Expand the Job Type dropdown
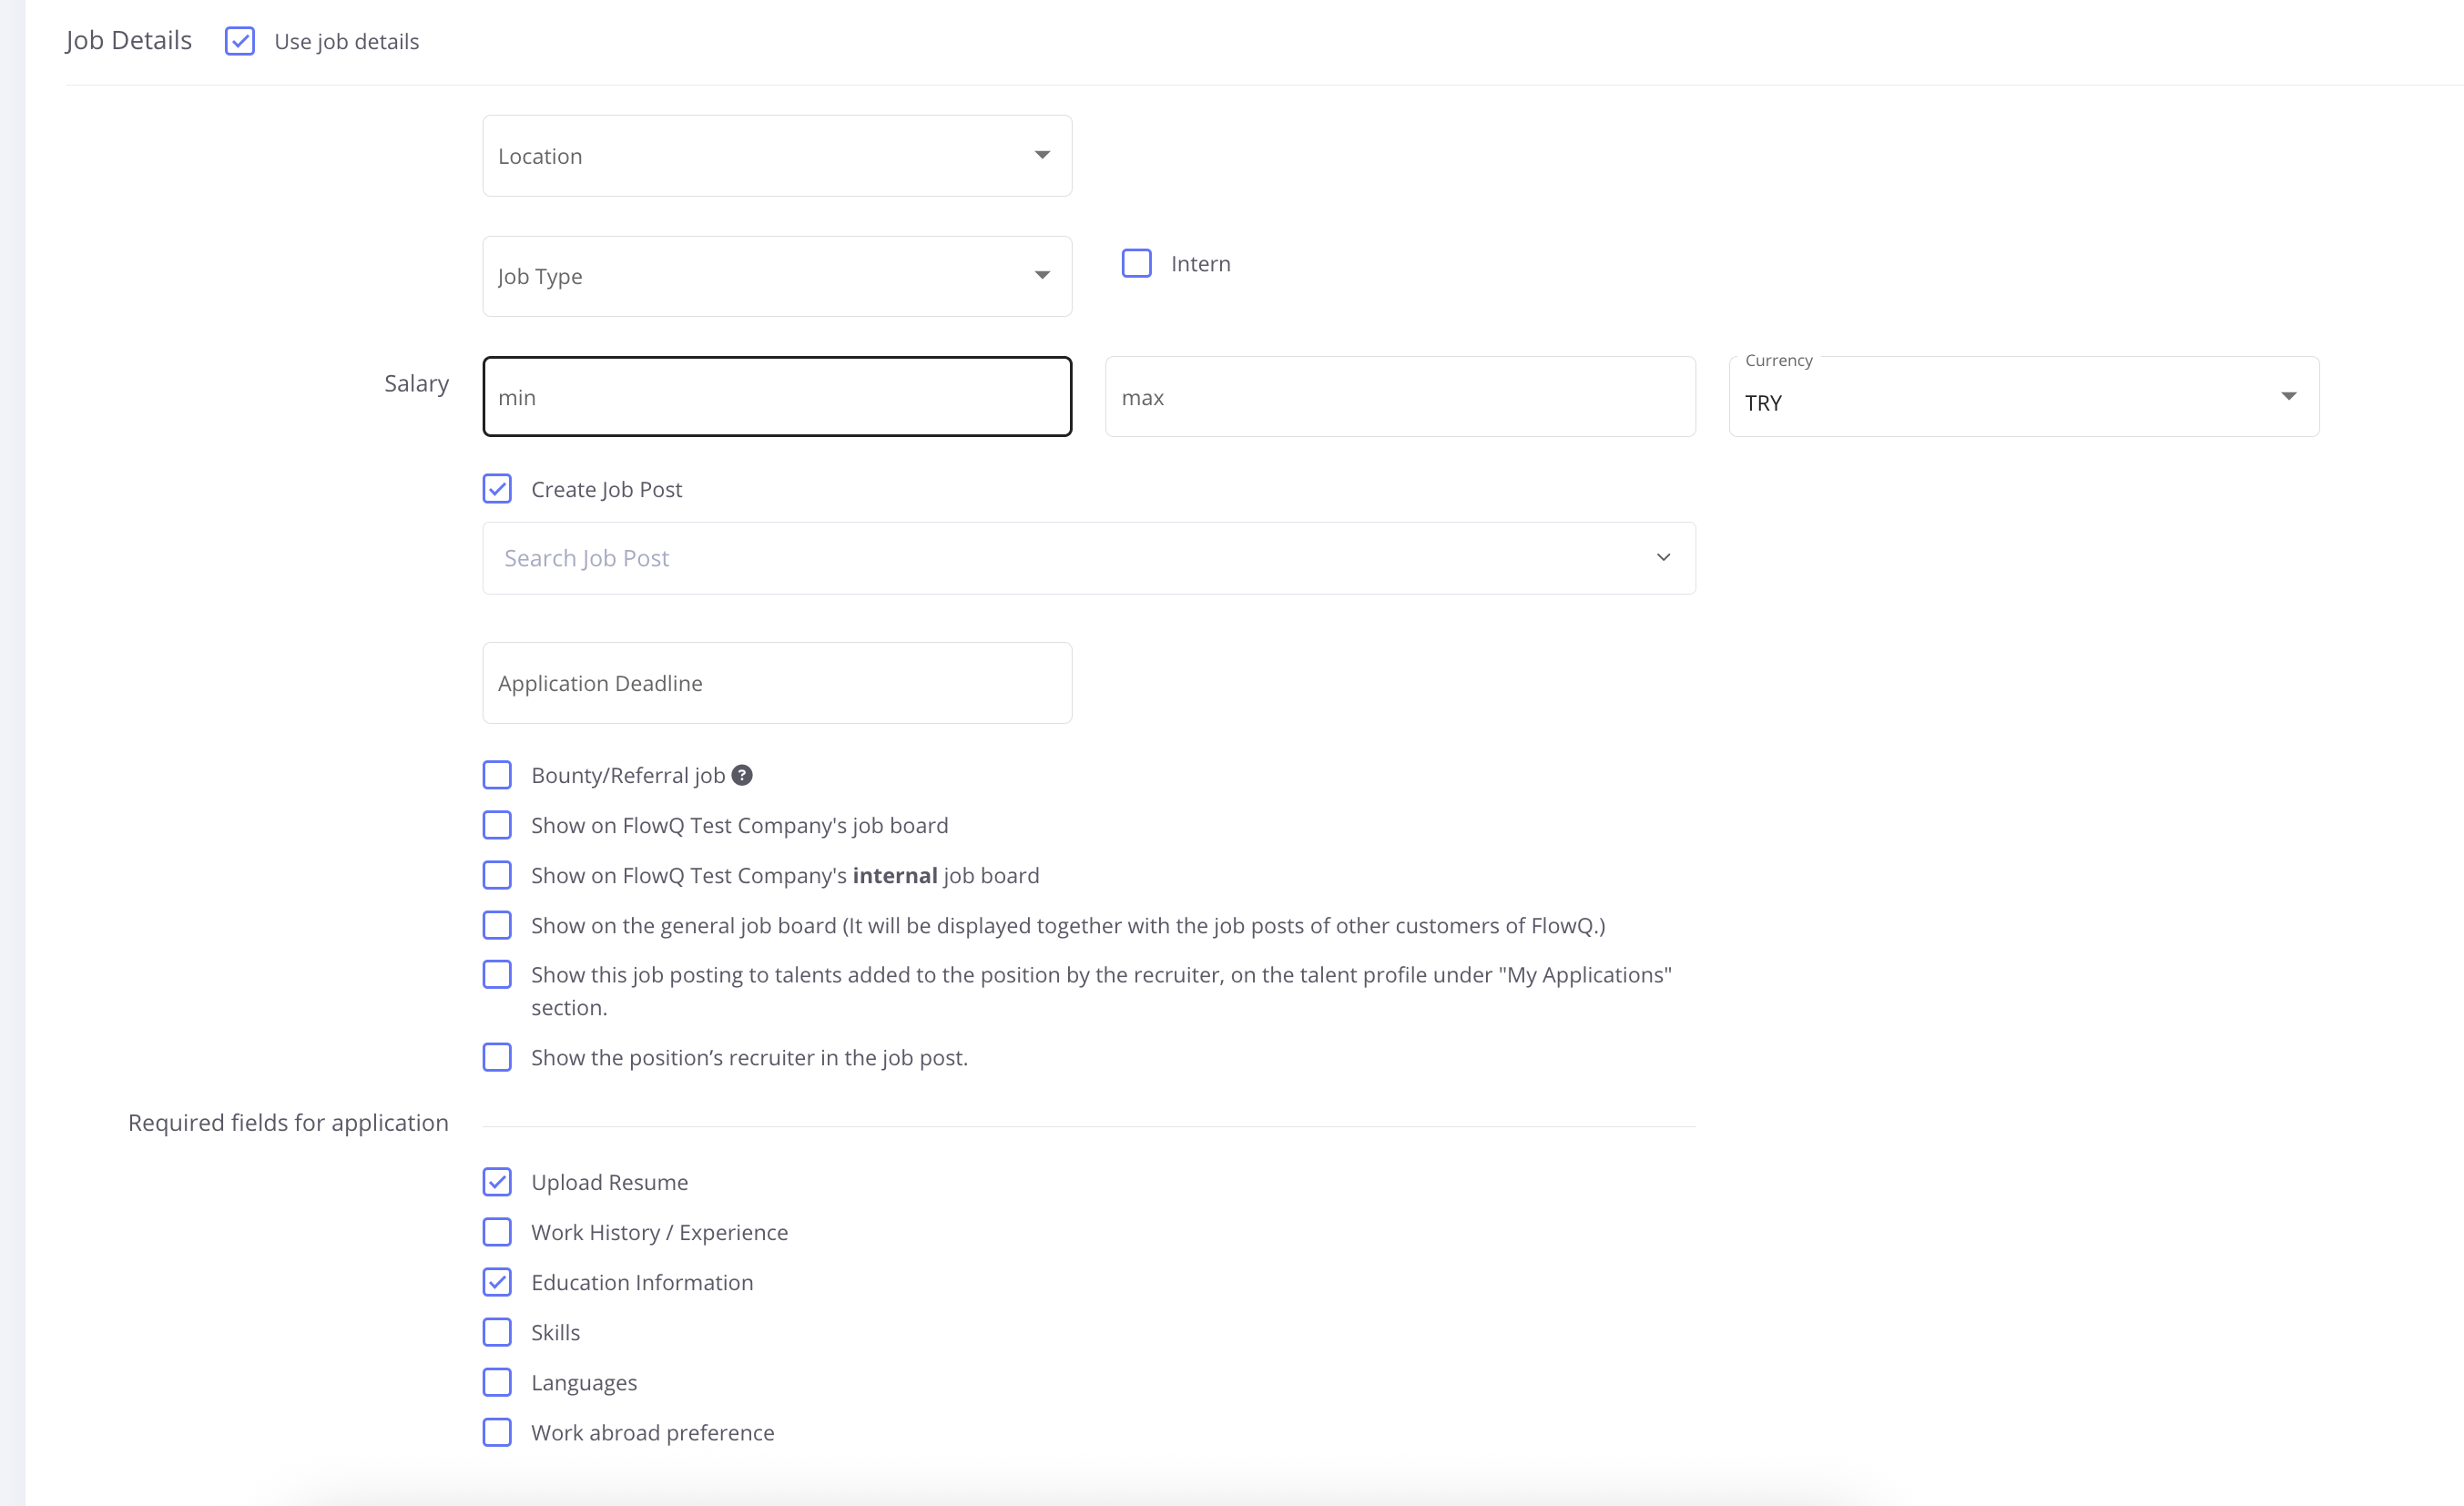 [x=777, y=276]
